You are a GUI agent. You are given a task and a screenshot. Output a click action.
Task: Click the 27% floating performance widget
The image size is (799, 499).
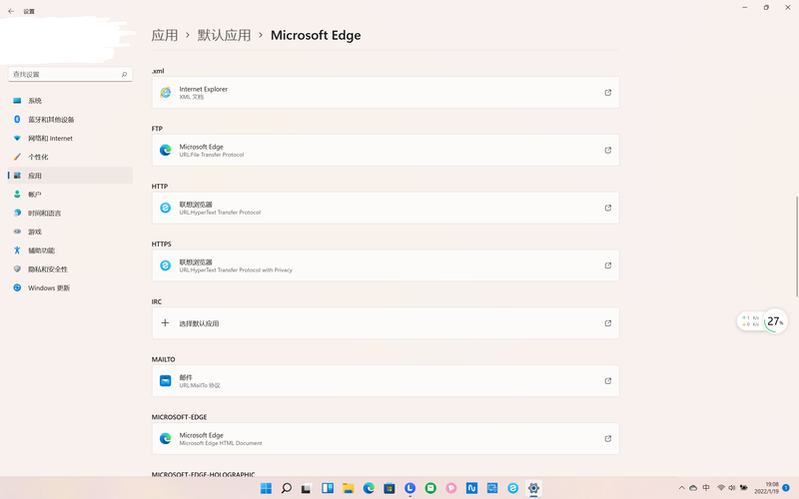pos(774,321)
